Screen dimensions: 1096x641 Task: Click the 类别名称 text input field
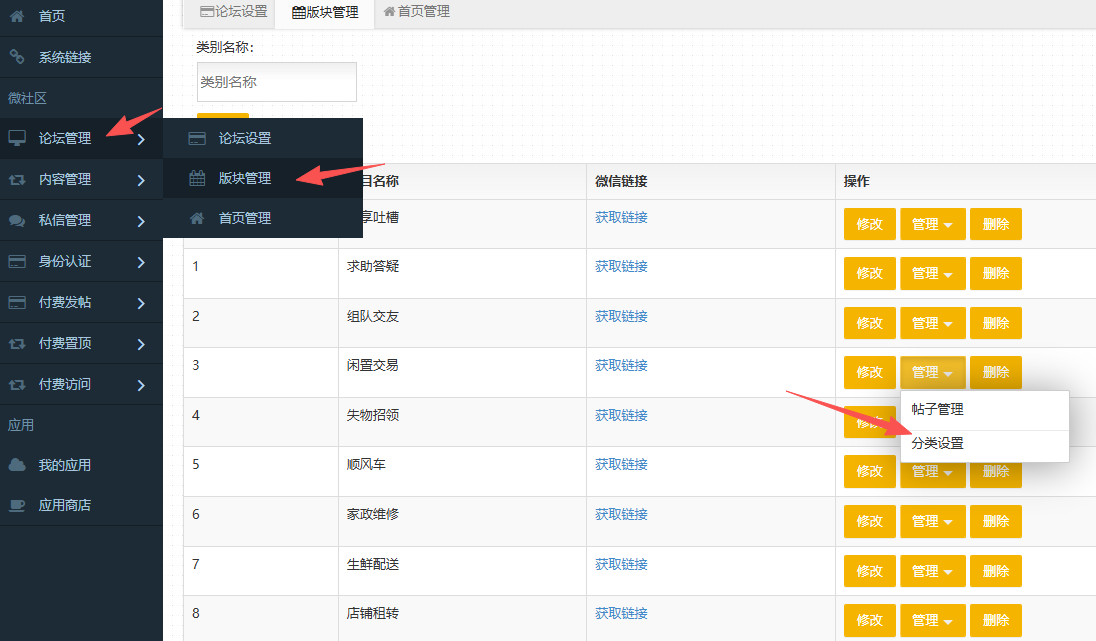click(277, 82)
